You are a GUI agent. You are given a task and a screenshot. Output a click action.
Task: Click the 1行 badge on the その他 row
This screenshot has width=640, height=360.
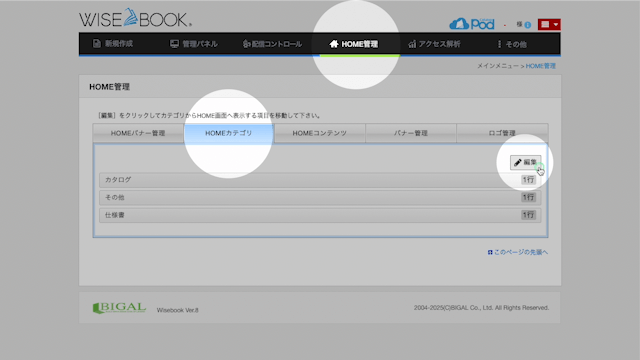tap(528, 197)
